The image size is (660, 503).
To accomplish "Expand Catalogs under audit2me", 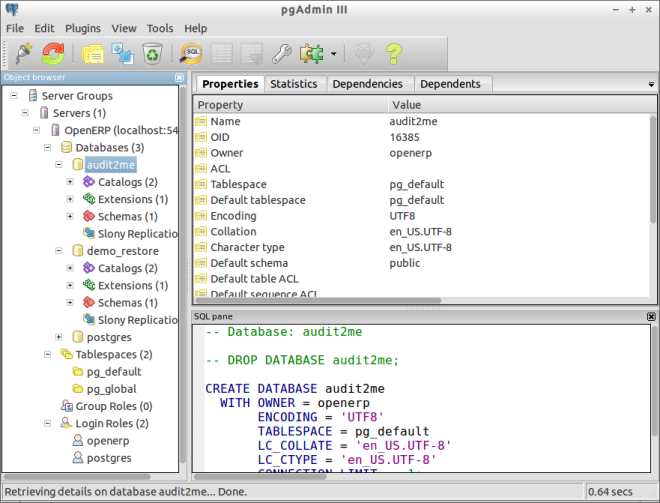I will (x=70, y=182).
